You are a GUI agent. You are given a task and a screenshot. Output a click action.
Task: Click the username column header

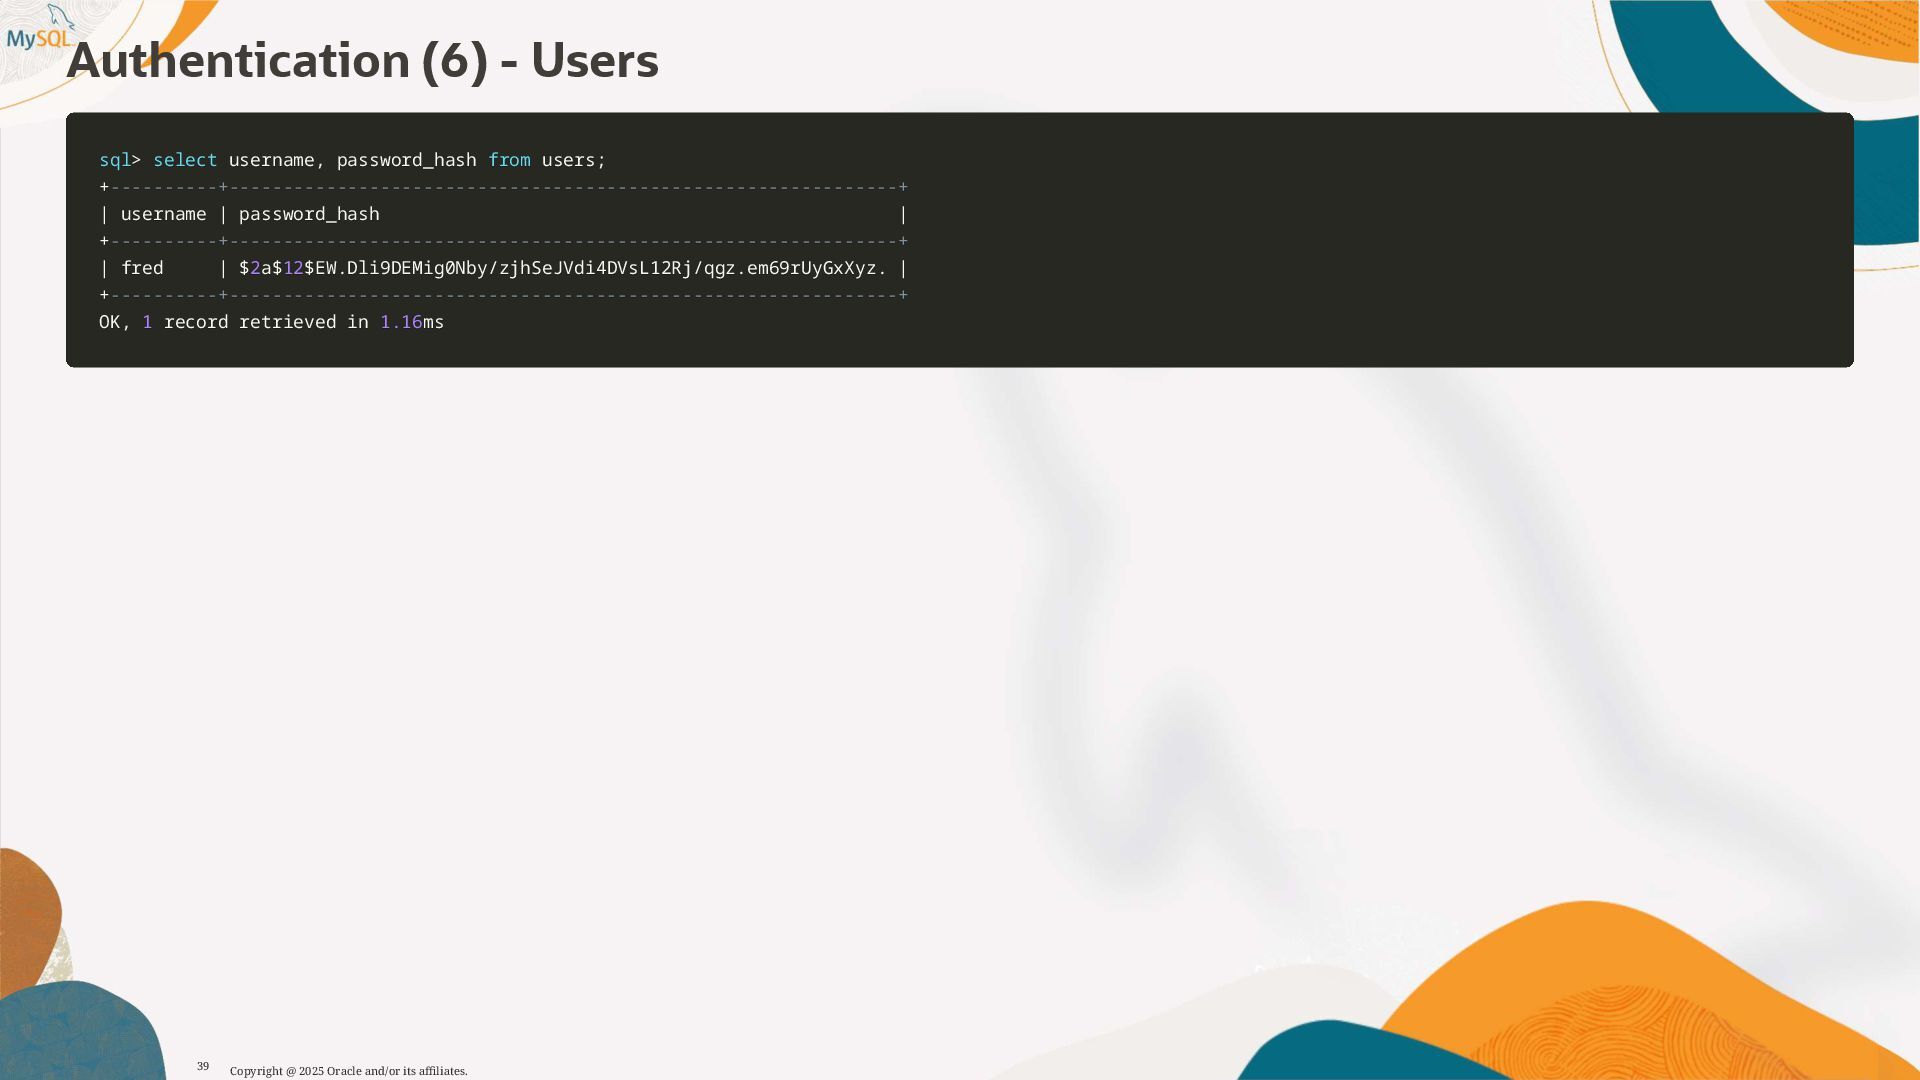(163, 214)
